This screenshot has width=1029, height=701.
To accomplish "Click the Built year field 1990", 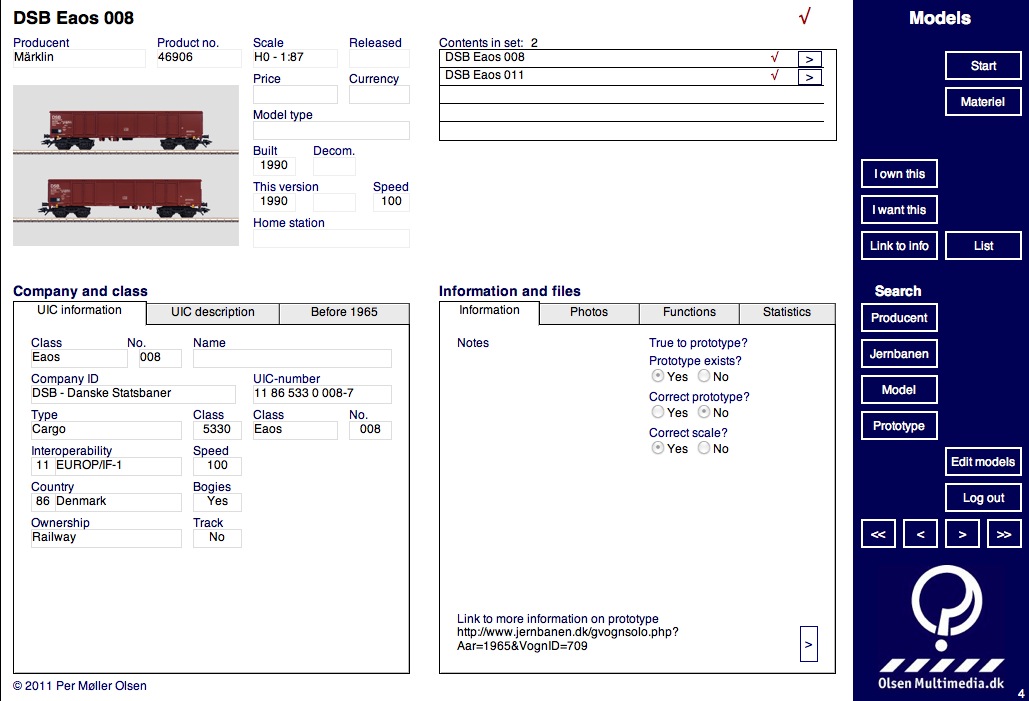I will pyautogui.click(x=274, y=166).
